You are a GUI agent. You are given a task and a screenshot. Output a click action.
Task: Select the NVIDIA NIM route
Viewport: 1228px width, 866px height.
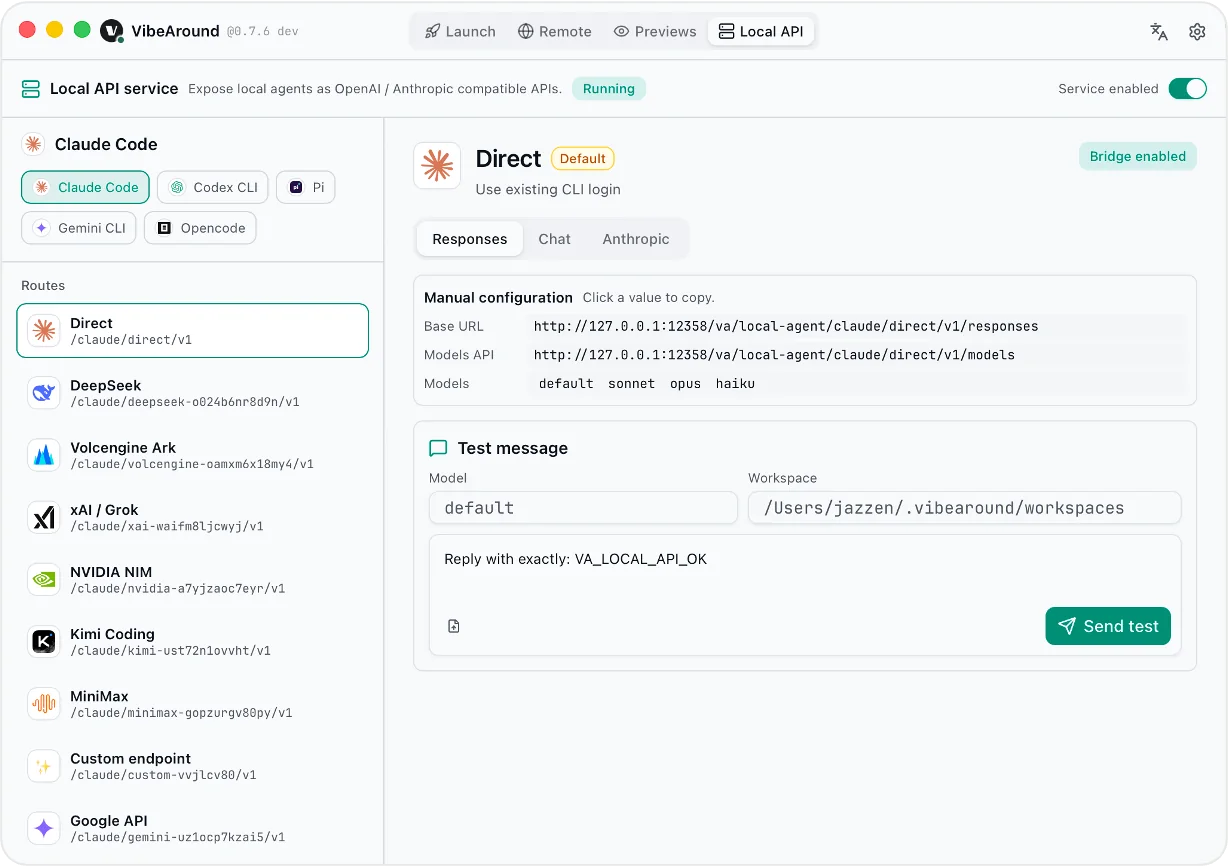point(193,579)
